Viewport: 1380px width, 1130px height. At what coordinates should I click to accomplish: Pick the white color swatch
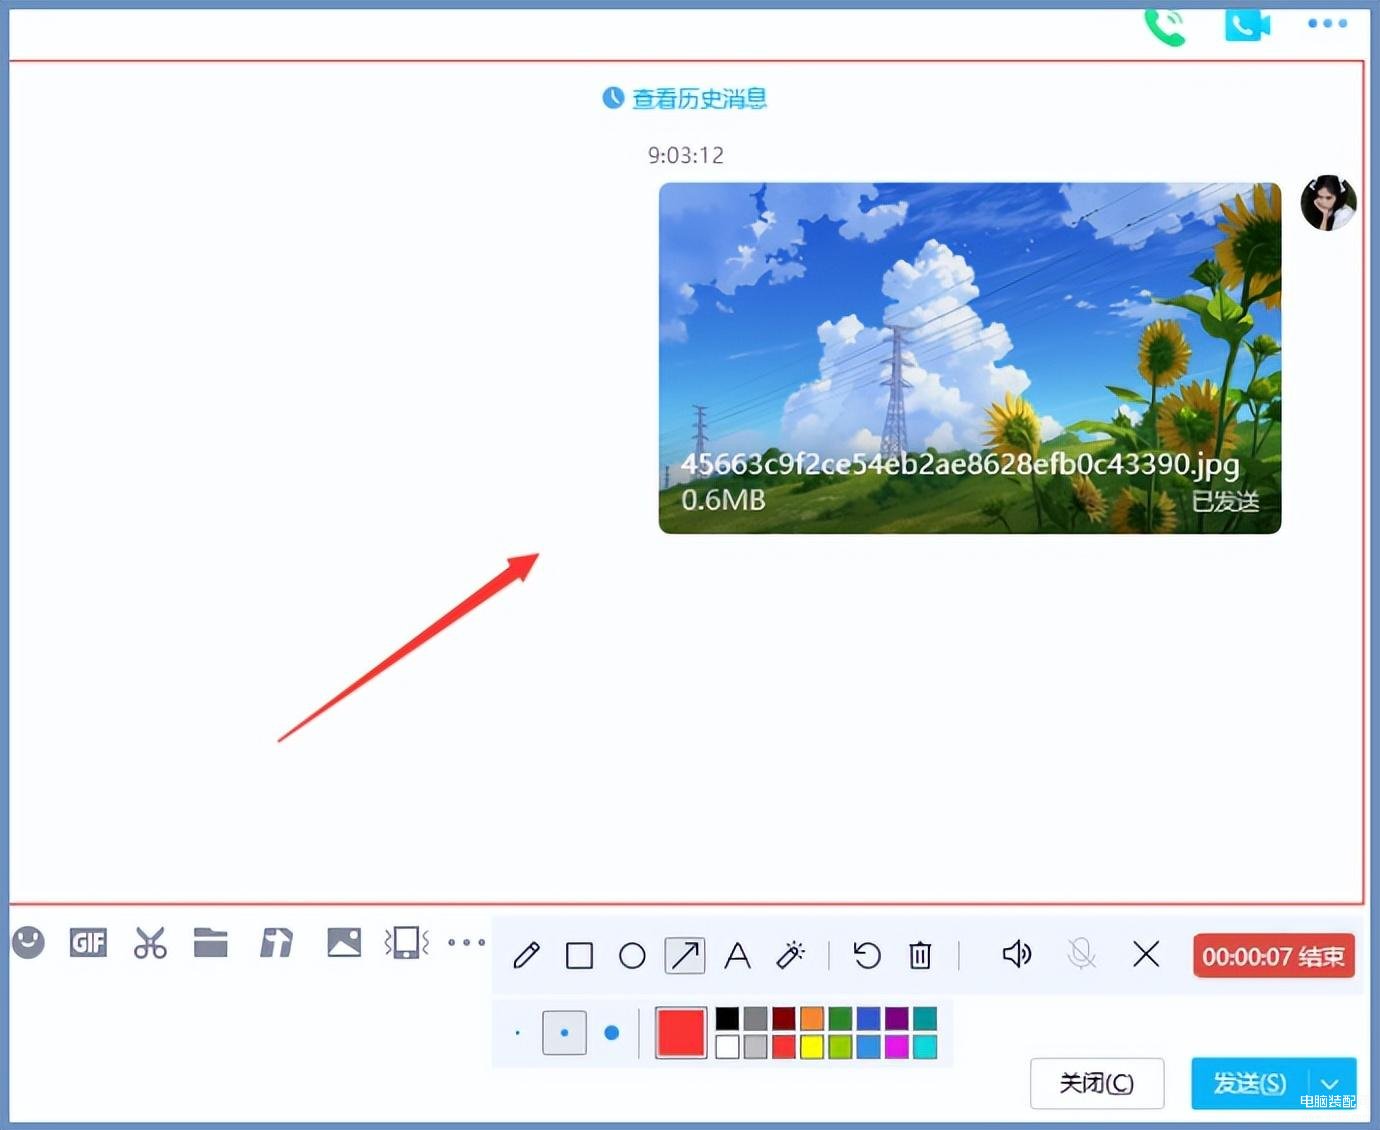coord(728,1047)
